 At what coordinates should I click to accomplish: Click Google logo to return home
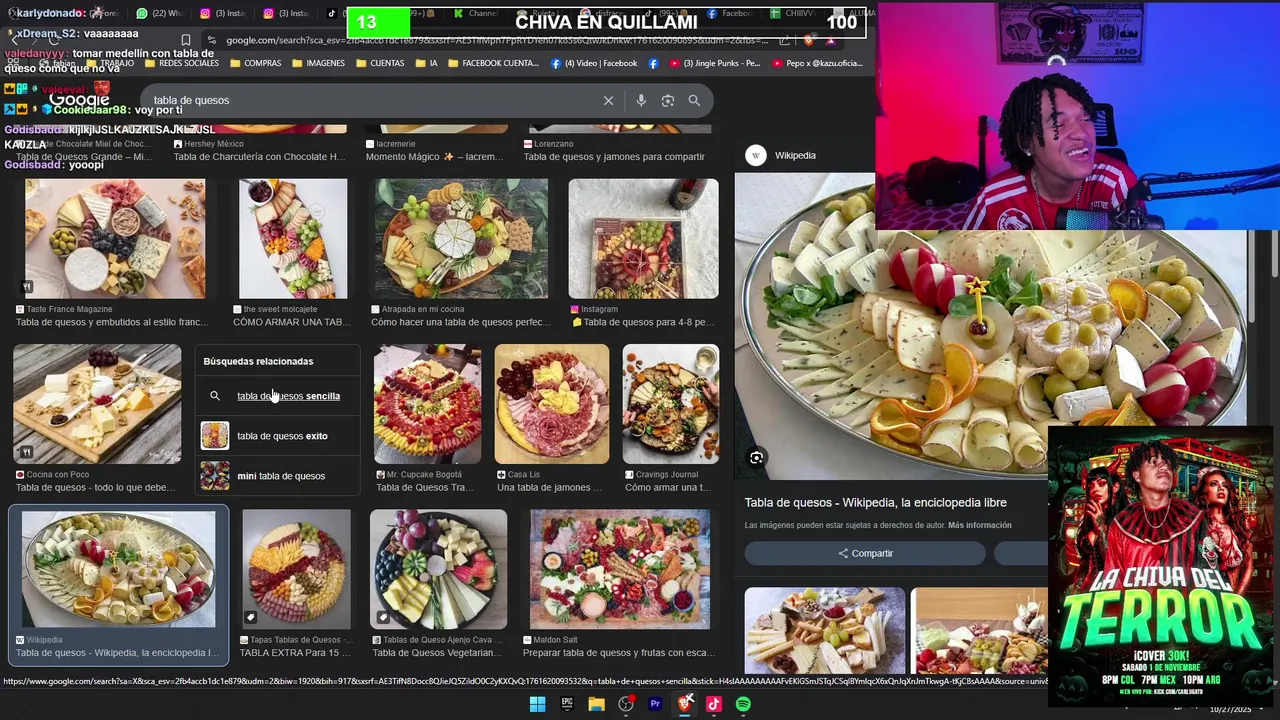point(79,100)
